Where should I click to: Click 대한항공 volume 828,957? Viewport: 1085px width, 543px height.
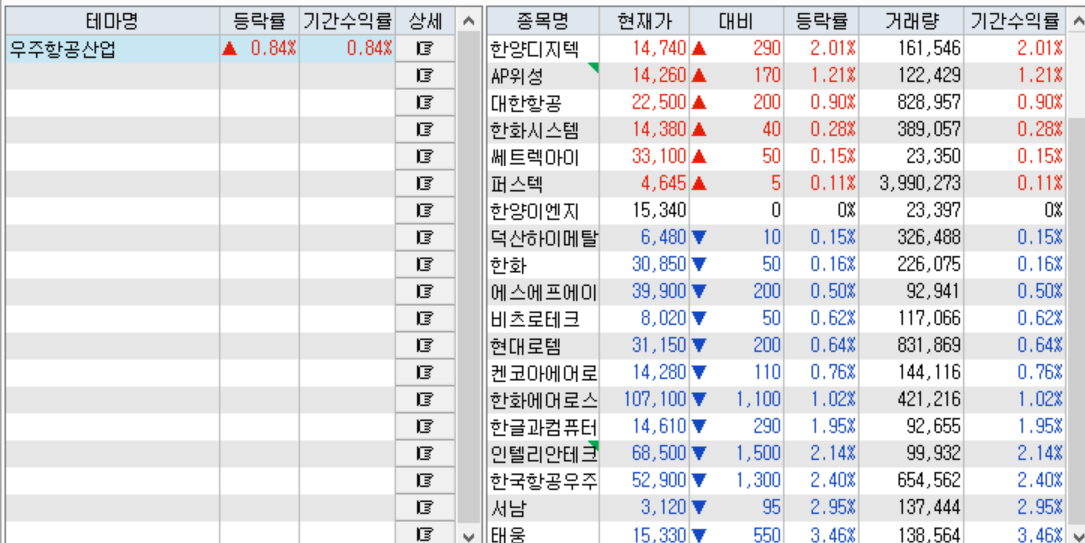click(x=929, y=102)
